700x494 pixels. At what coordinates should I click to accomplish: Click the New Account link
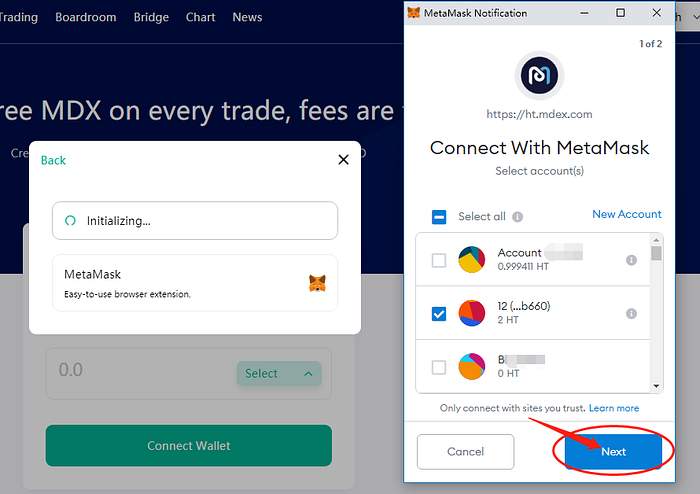[627, 214]
